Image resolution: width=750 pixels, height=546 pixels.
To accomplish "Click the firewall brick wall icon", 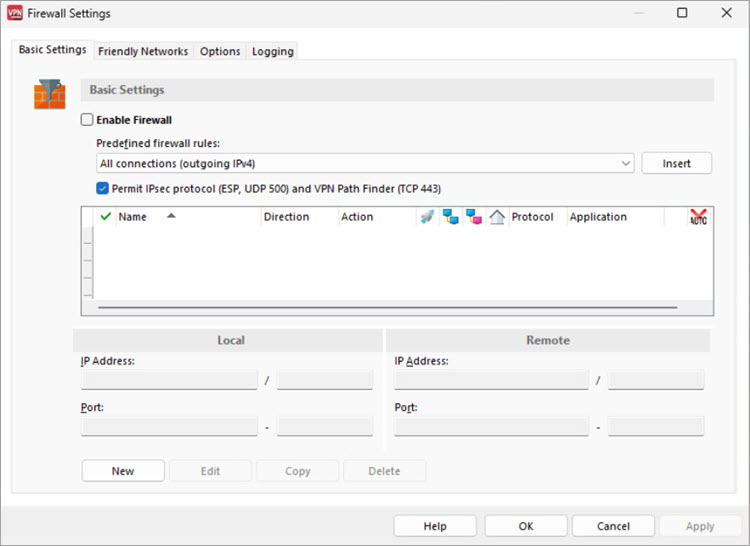I will 49,94.
